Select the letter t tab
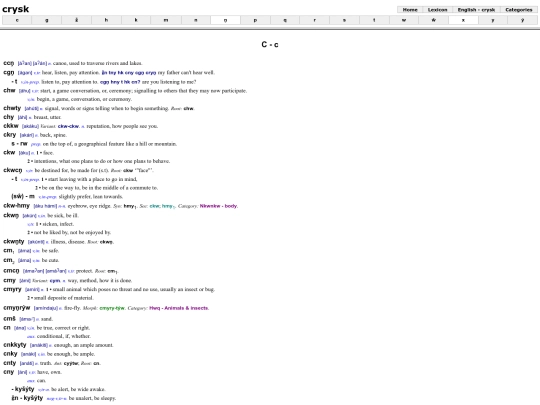540x405 pixels. (x=374, y=20)
